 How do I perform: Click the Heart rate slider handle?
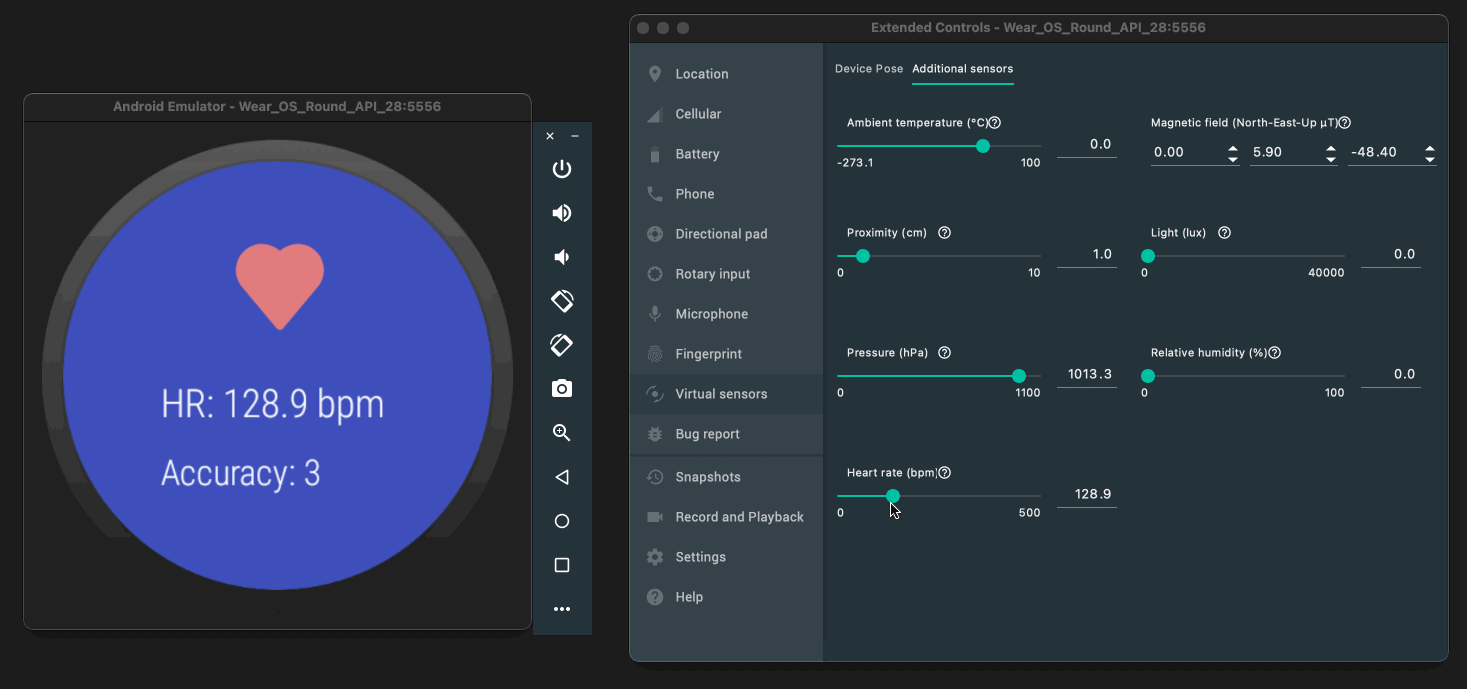(893, 496)
